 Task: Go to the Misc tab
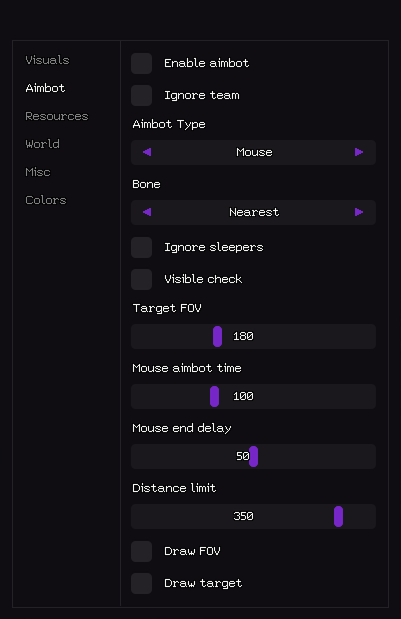click(38, 172)
